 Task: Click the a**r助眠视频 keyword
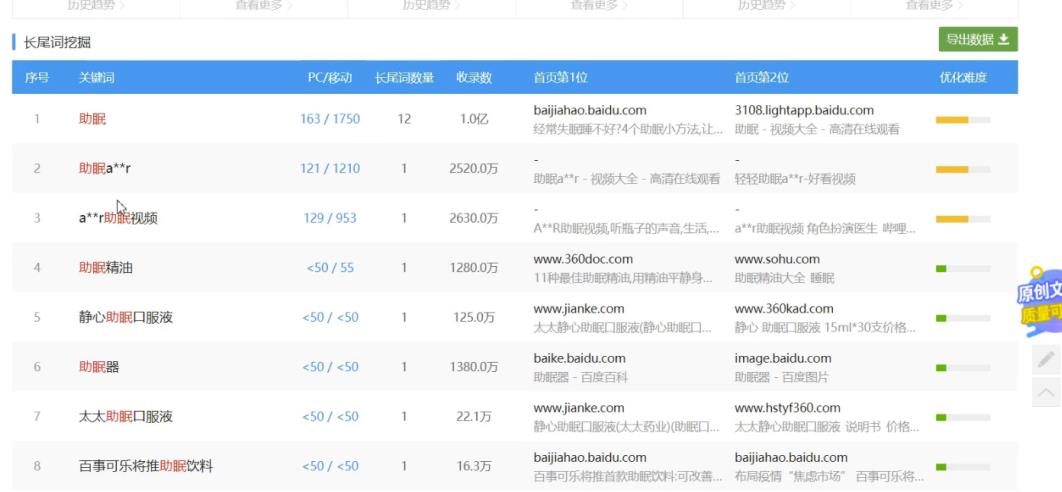(118, 218)
